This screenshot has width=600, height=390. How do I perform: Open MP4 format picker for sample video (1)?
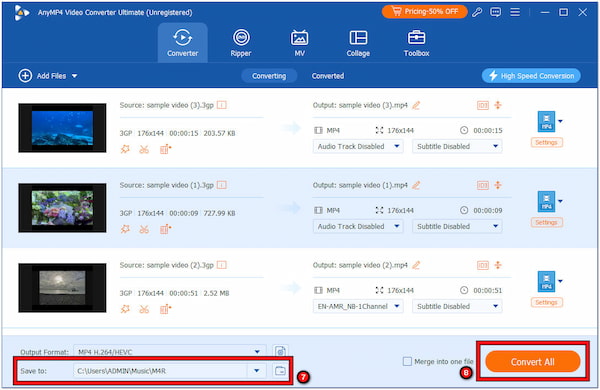coord(550,201)
